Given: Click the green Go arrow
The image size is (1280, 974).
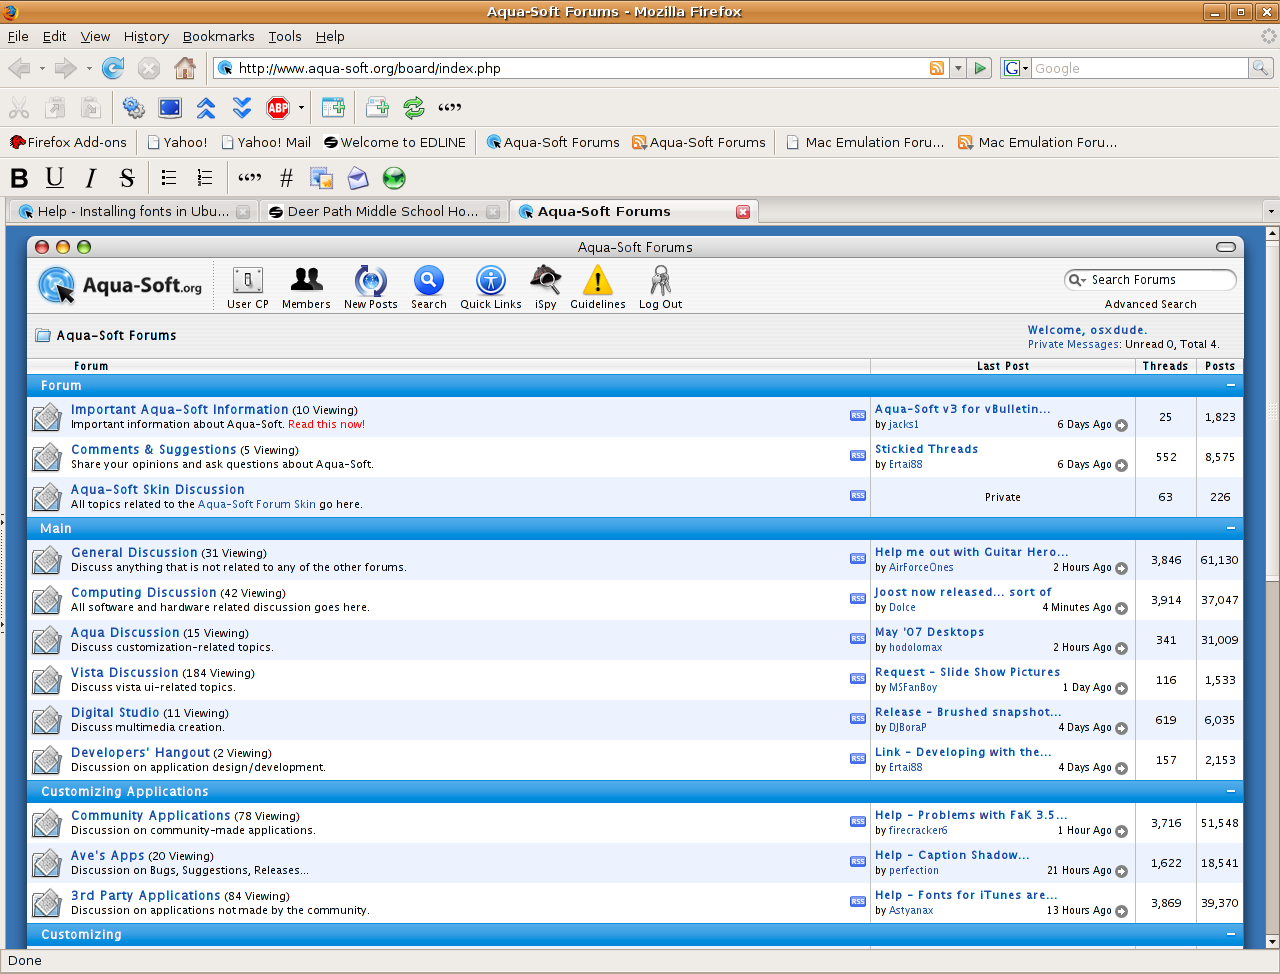Looking at the screenshot, I should [980, 68].
